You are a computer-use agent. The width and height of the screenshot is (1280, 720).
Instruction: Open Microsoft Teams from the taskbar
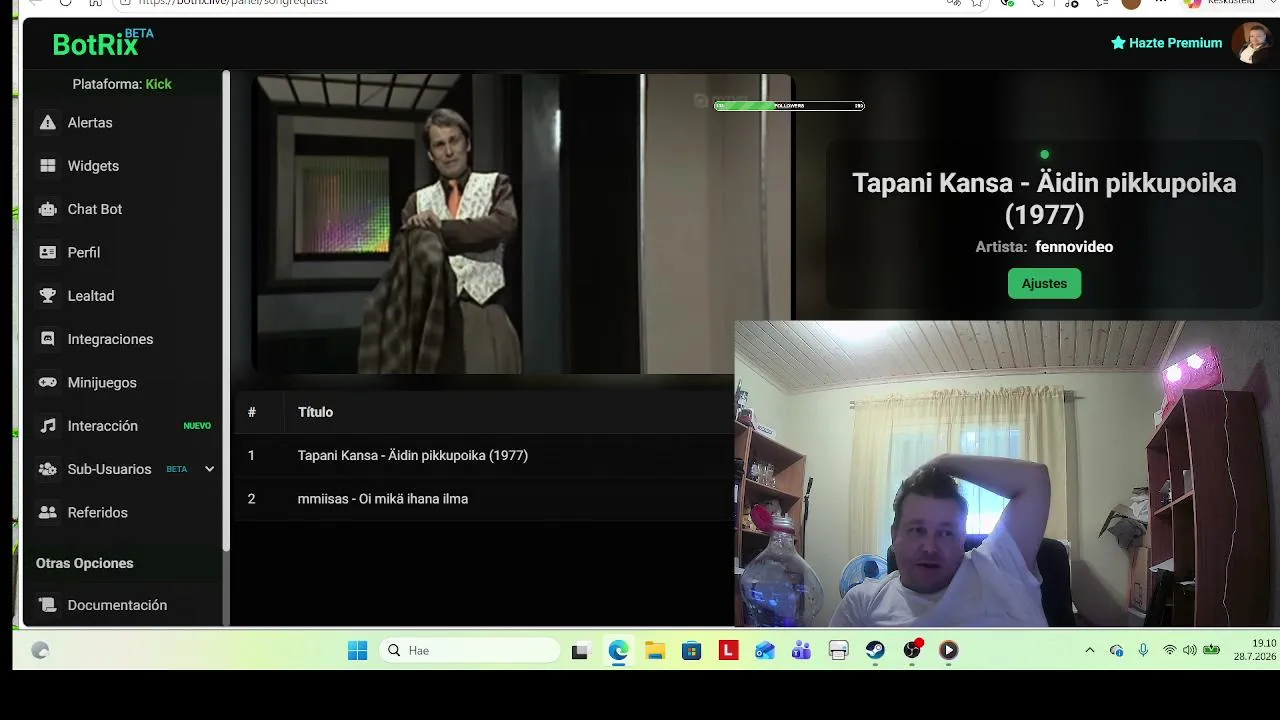click(x=801, y=651)
